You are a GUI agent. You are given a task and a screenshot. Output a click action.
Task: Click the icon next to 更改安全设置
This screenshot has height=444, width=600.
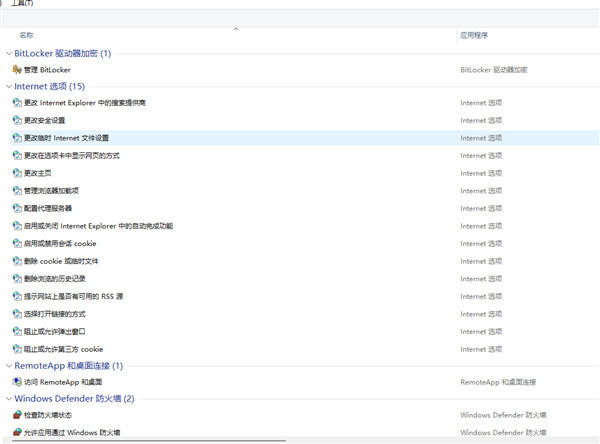click(x=17, y=120)
